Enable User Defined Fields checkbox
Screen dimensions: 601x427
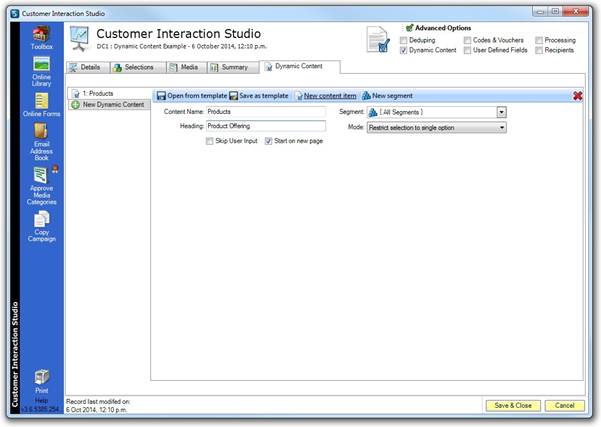467,50
